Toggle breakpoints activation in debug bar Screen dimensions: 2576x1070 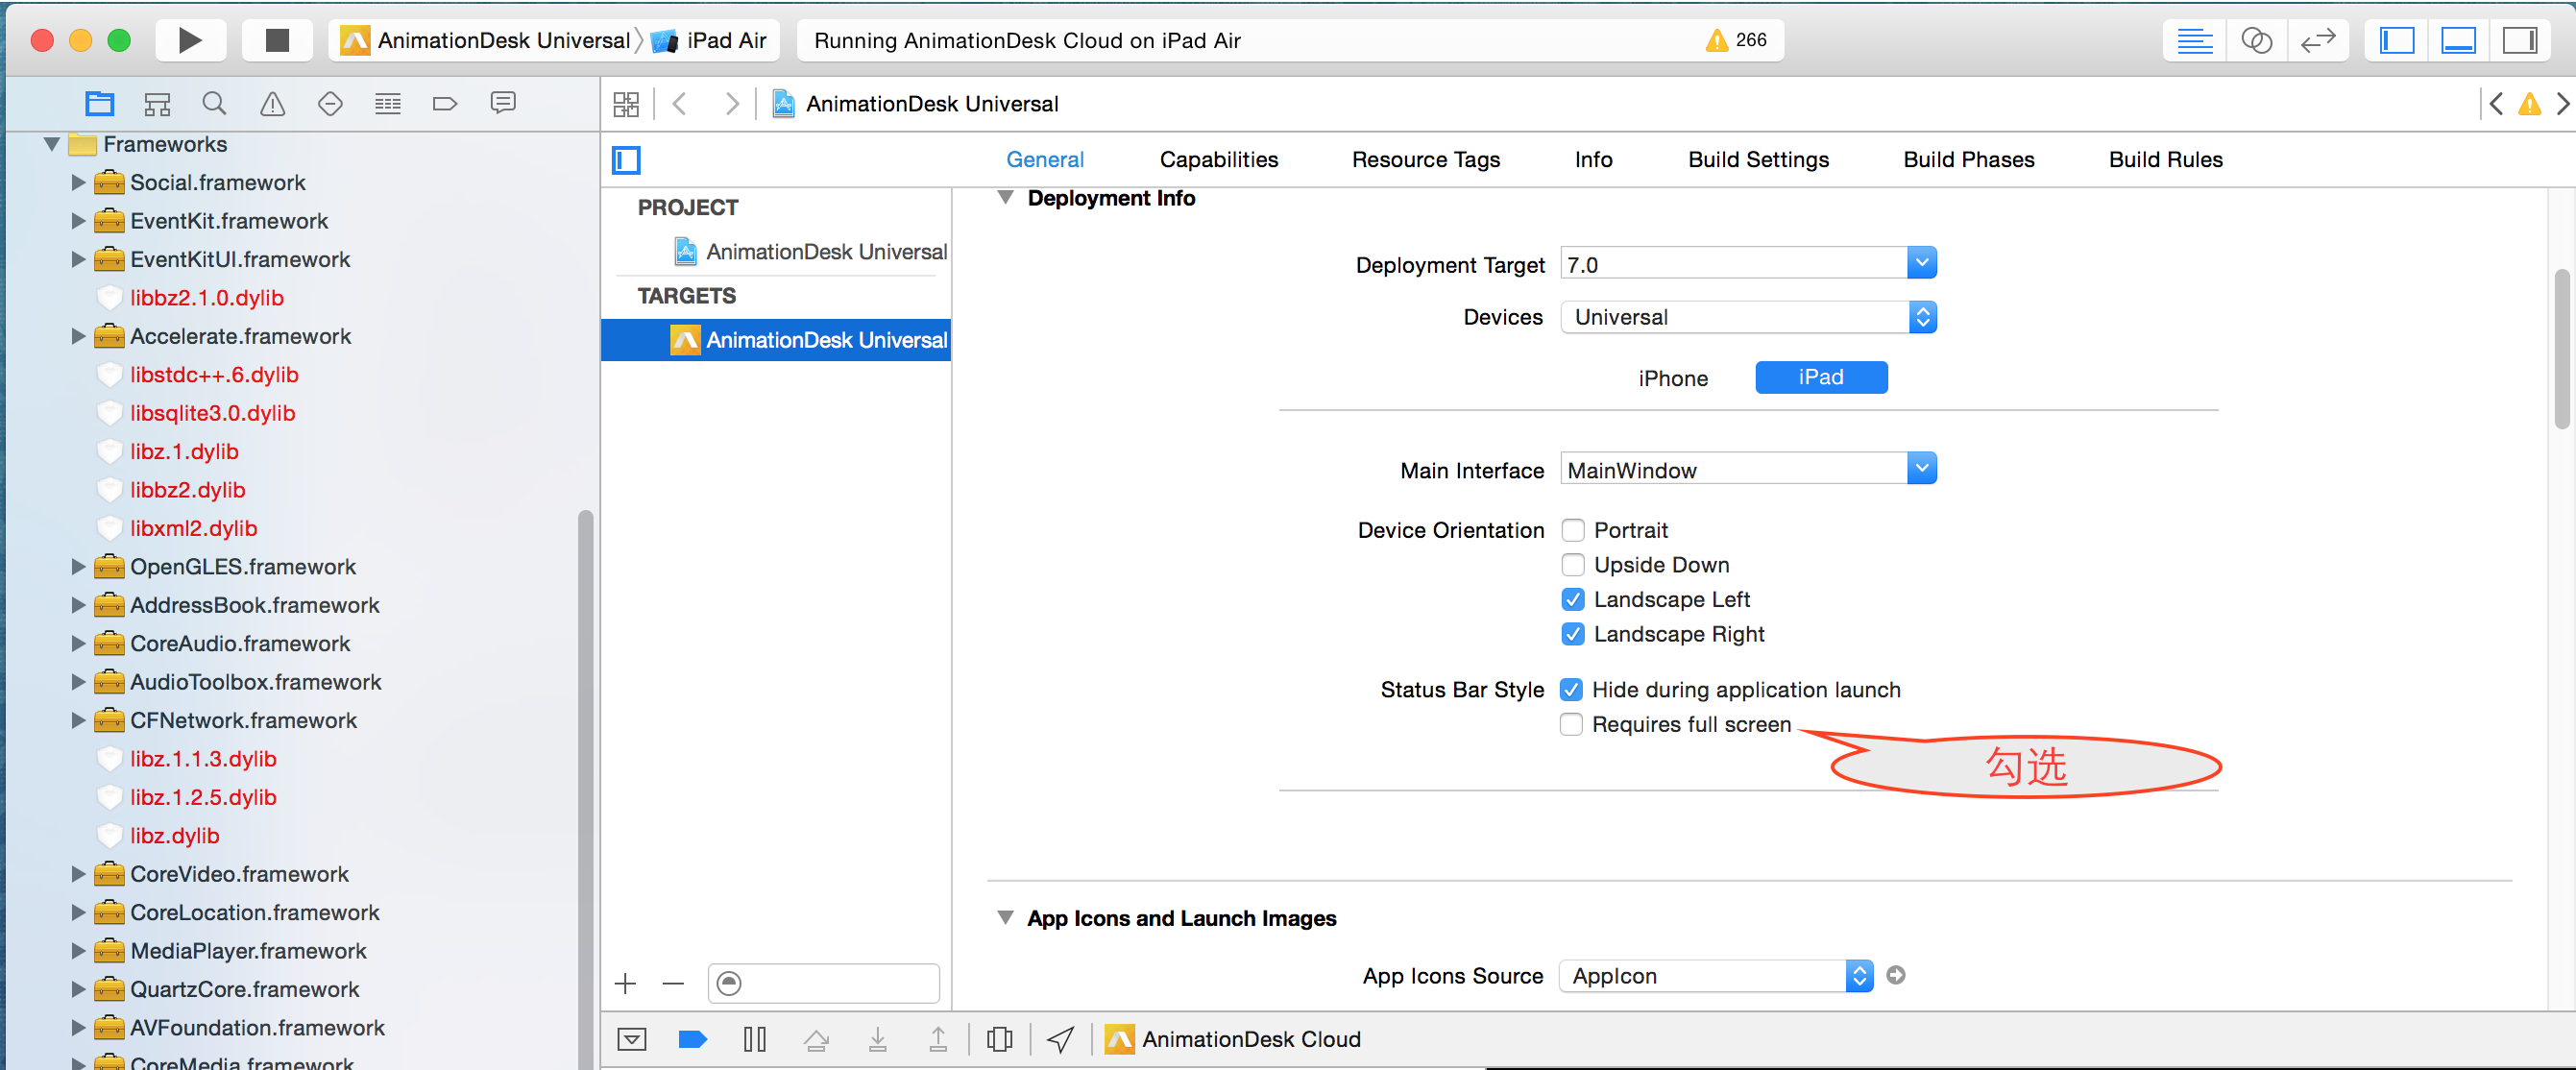pyautogui.click(x=692, y=1040)
